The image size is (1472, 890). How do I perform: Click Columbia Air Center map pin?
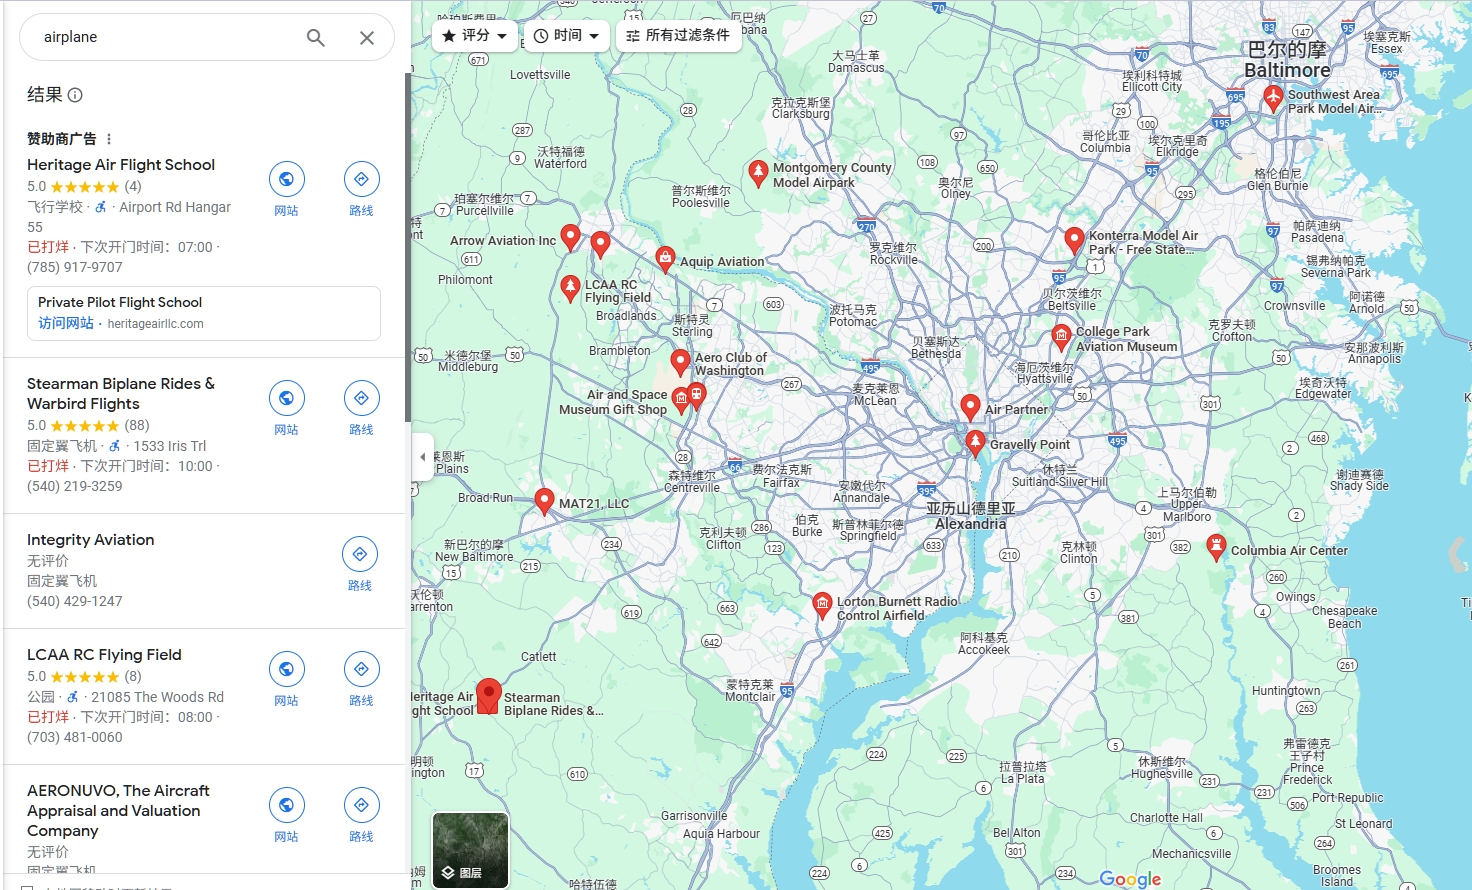tap(1216, 548)
